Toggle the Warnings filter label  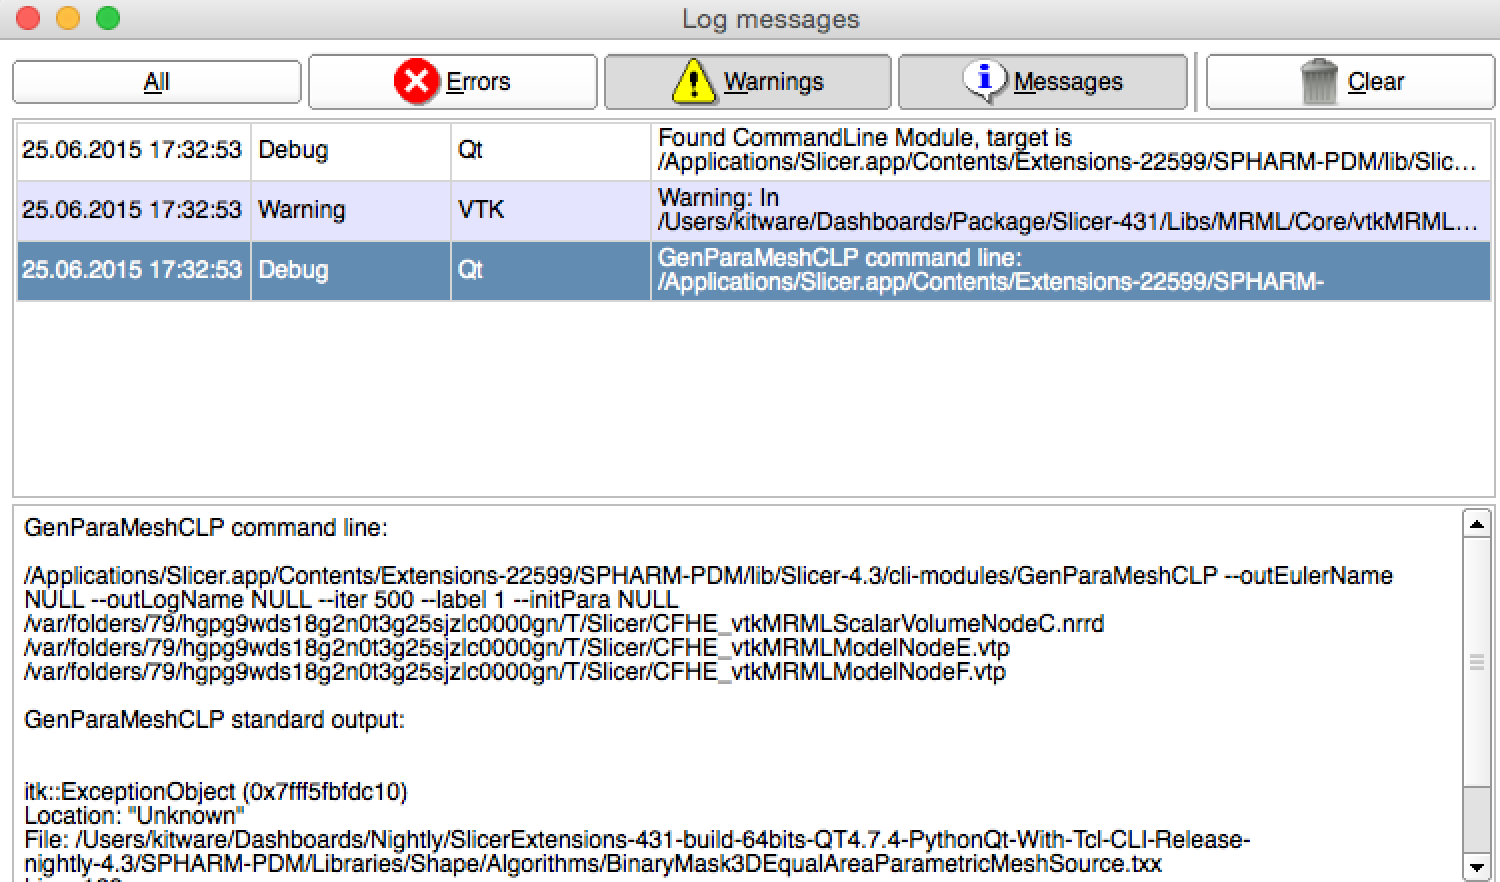(x=773, y=82)
